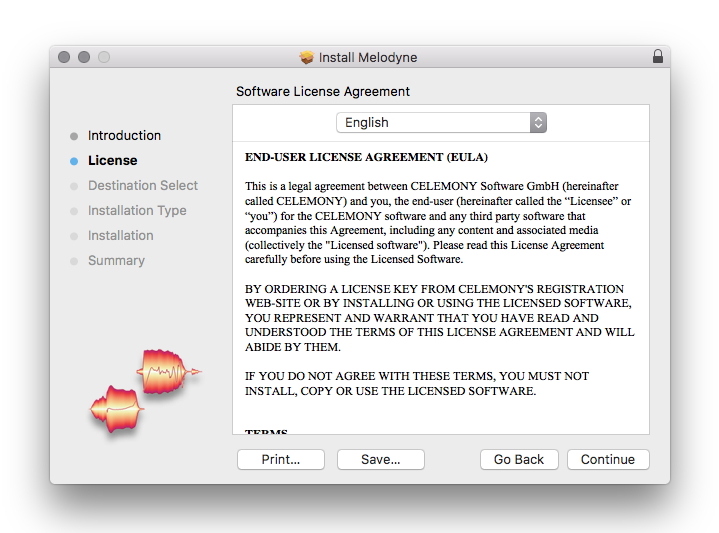
Task: Click 'Install Melodyne' window title text
Action: pos(368,57)
